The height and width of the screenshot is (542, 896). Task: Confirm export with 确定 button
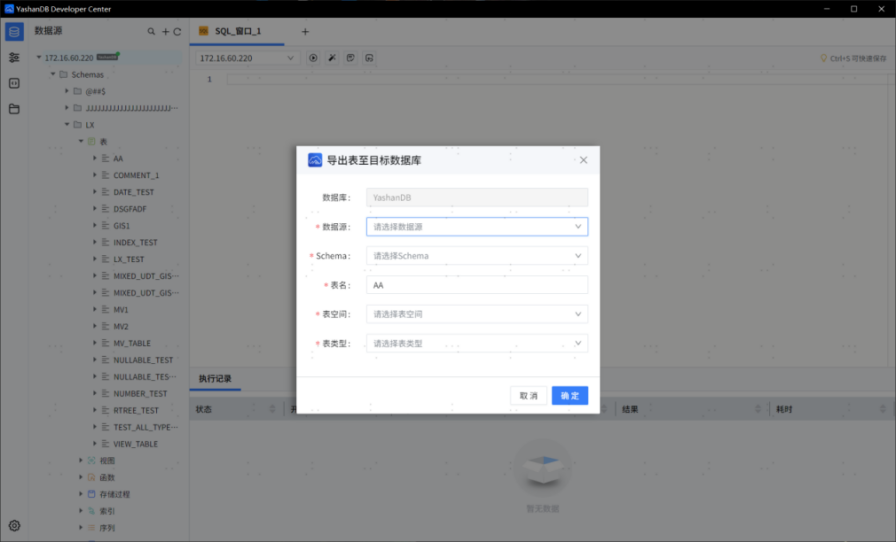click(x=570, y=396)
